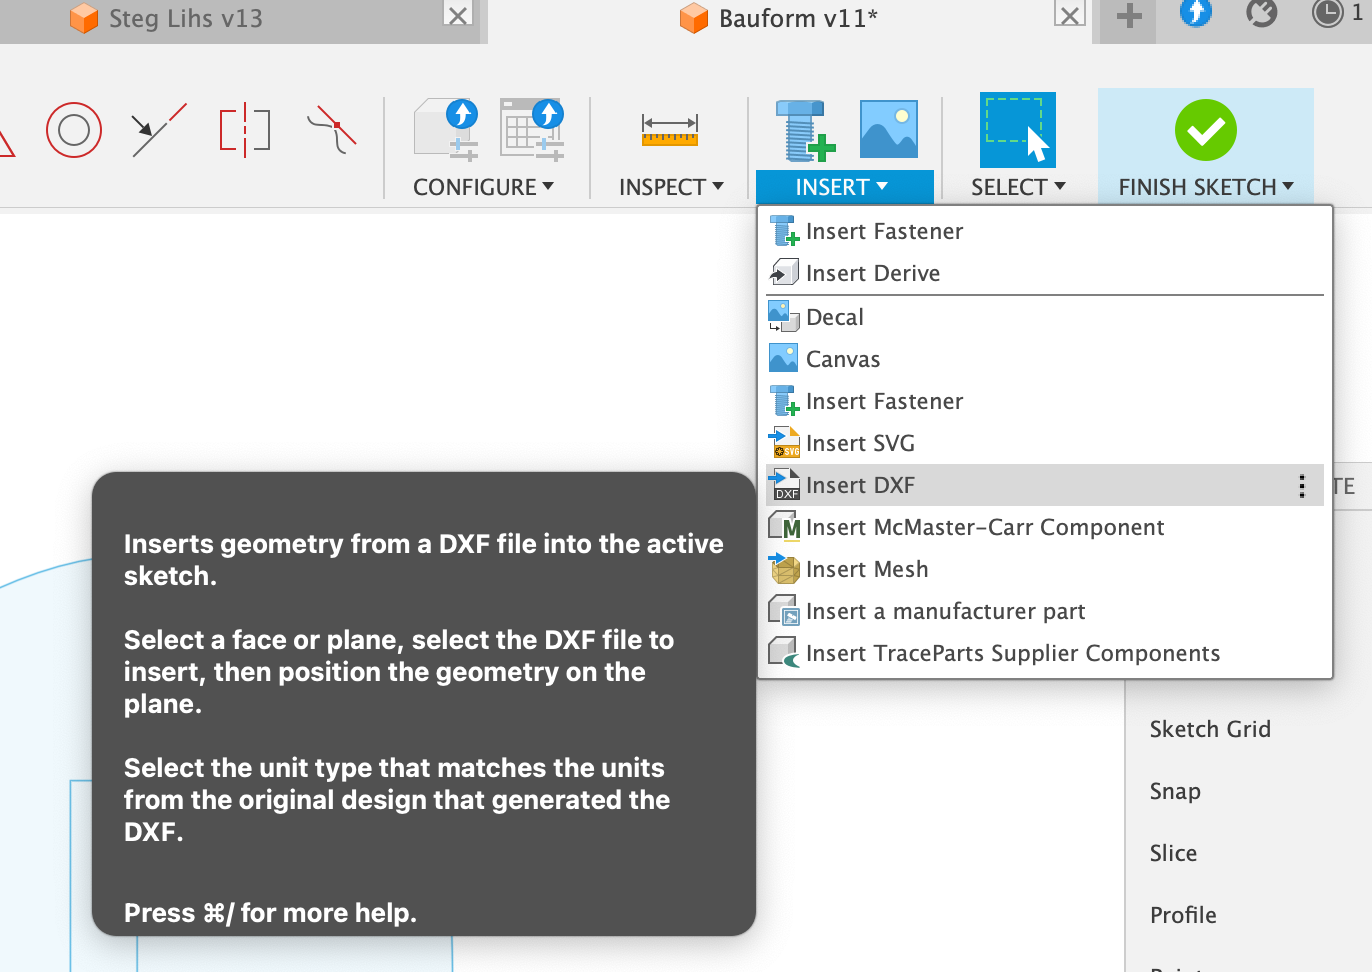
Task: Select the center diameter circle tool
Action: pyautogui.click(x=74, y=130)
